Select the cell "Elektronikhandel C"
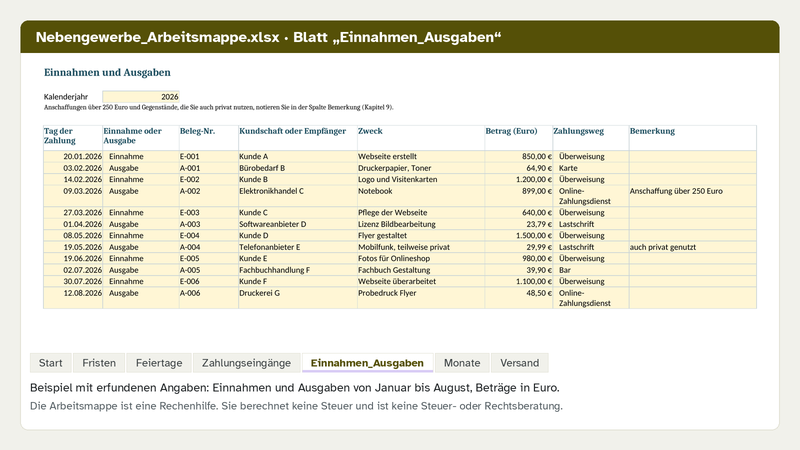Viewport: 800px width, 450px height. pyautogui.click(x=298, y=196)
